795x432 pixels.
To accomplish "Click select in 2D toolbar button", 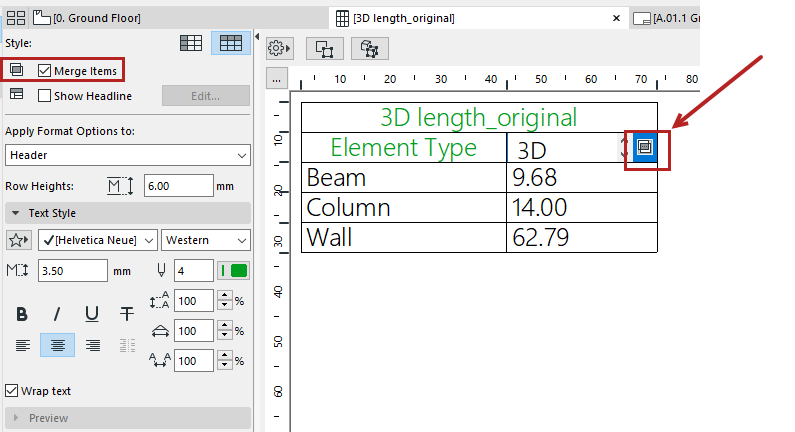I will [324, 48].
